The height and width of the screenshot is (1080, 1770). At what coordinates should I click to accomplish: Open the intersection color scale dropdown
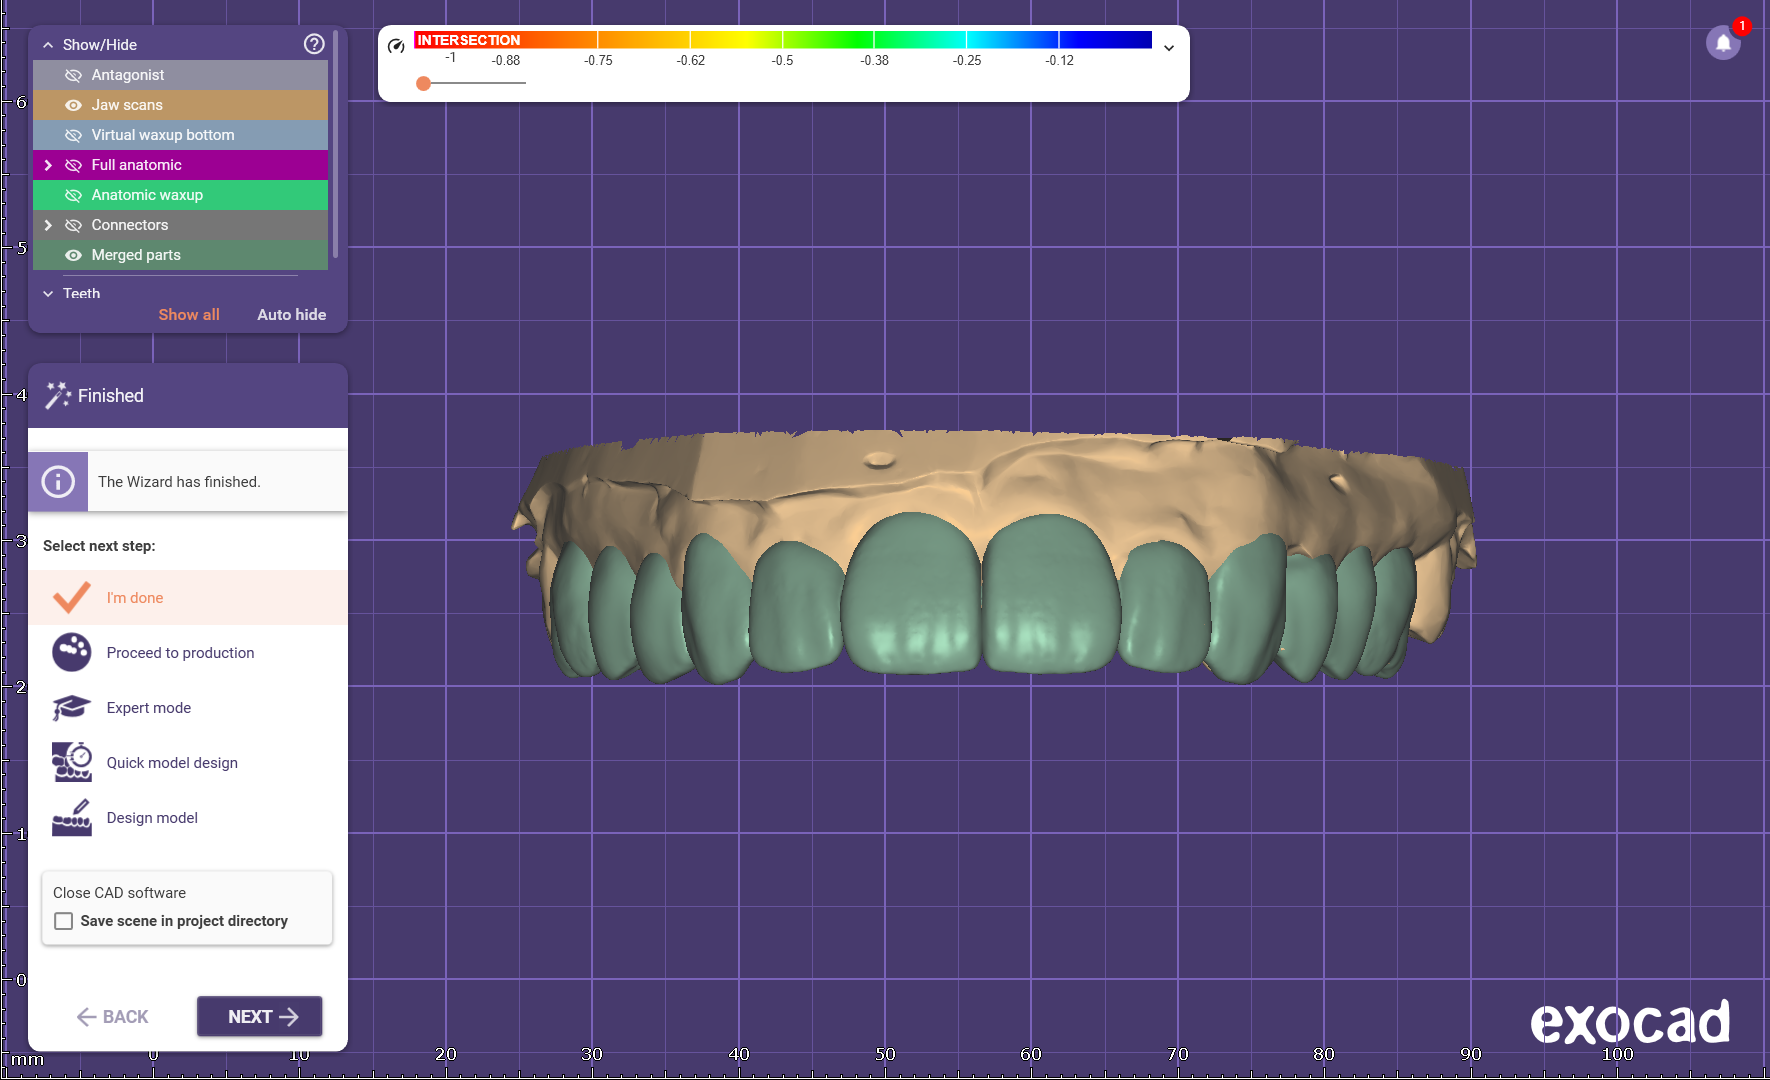click(1168, 48)
